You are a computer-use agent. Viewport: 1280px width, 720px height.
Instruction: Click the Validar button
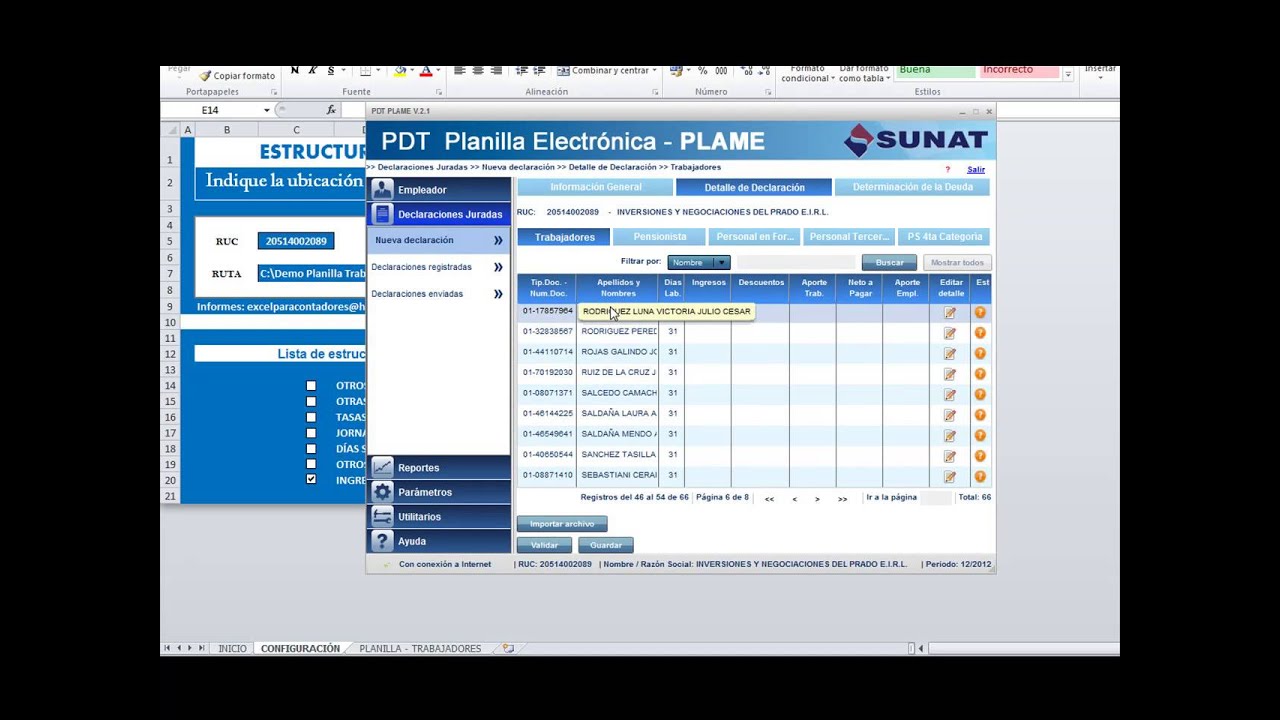click(544, 545)
